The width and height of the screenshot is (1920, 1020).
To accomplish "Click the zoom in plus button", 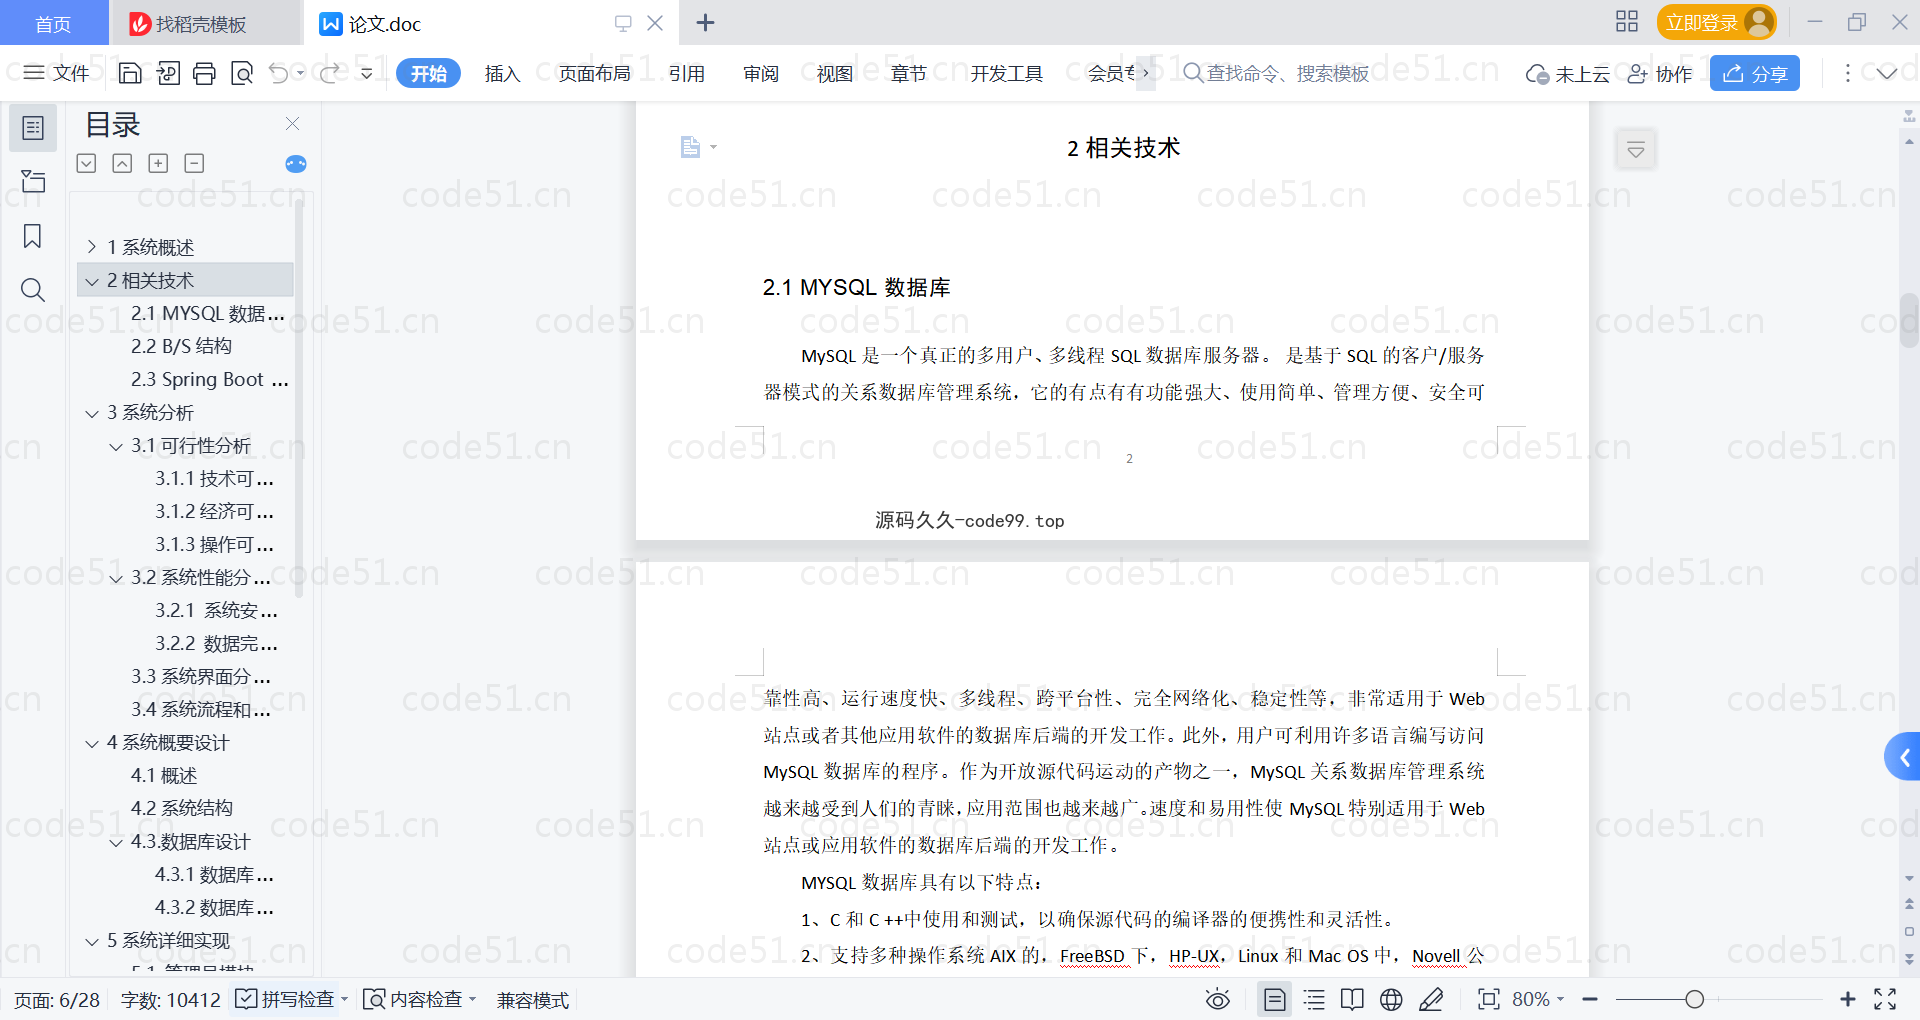I will (x=1848, y=999).
